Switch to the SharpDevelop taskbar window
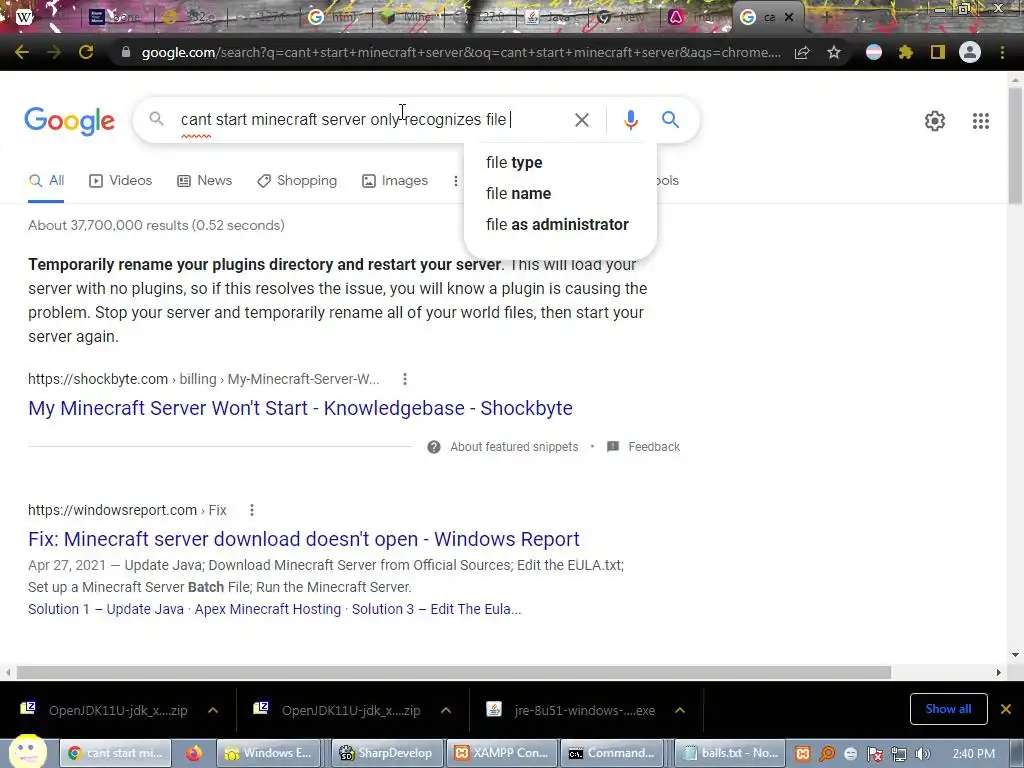This screenshot has height=768, width=1024. coord(388,753)
